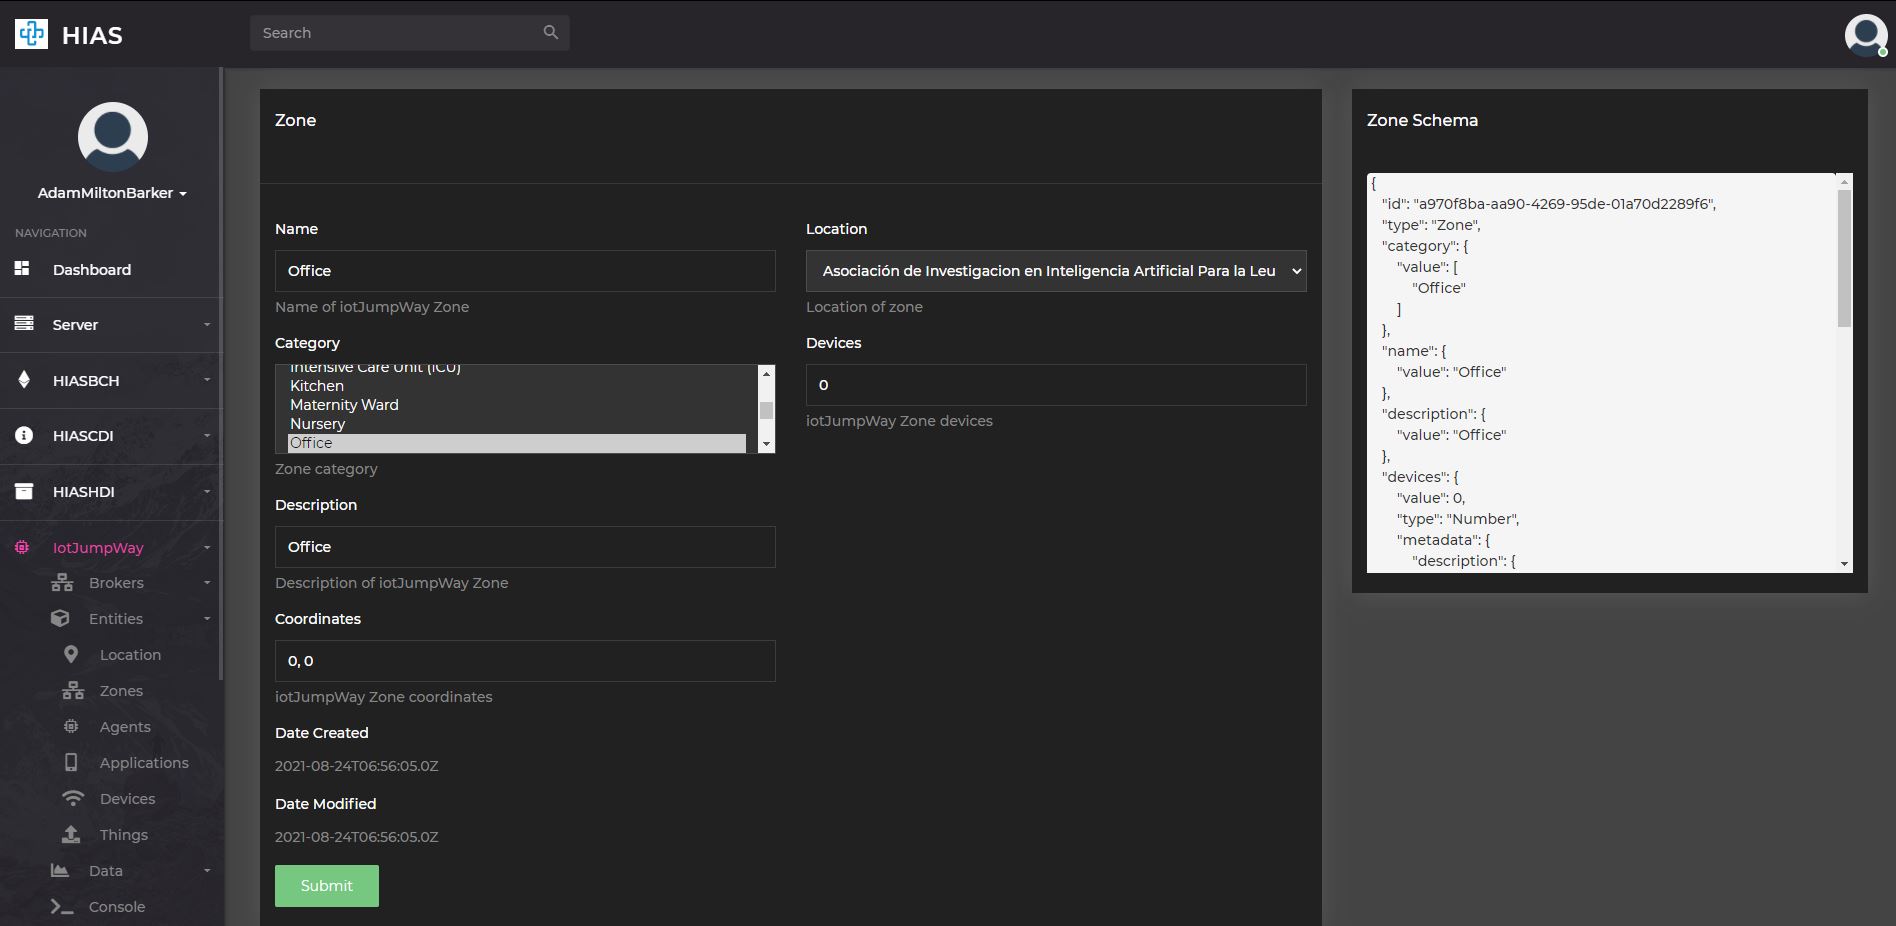This screenshot has height=926, width=1896.
Task: Submit the zone form
Action: (327, 886)
